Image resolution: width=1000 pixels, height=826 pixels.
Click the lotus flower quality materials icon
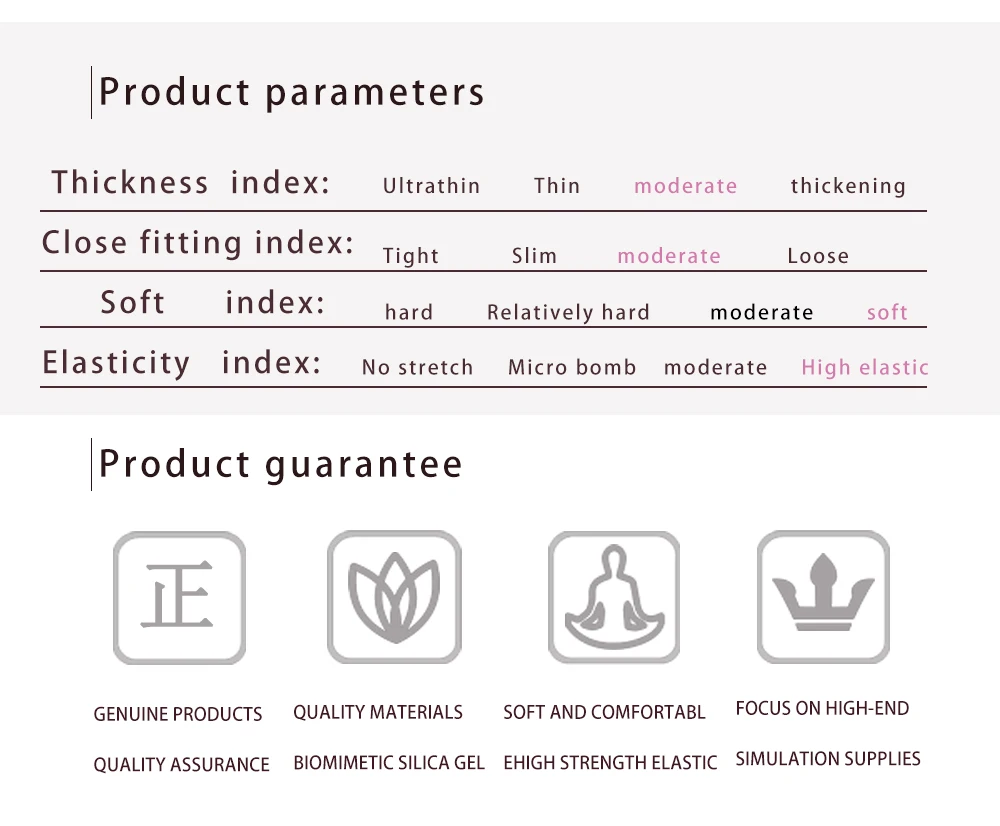coord(394,597)
